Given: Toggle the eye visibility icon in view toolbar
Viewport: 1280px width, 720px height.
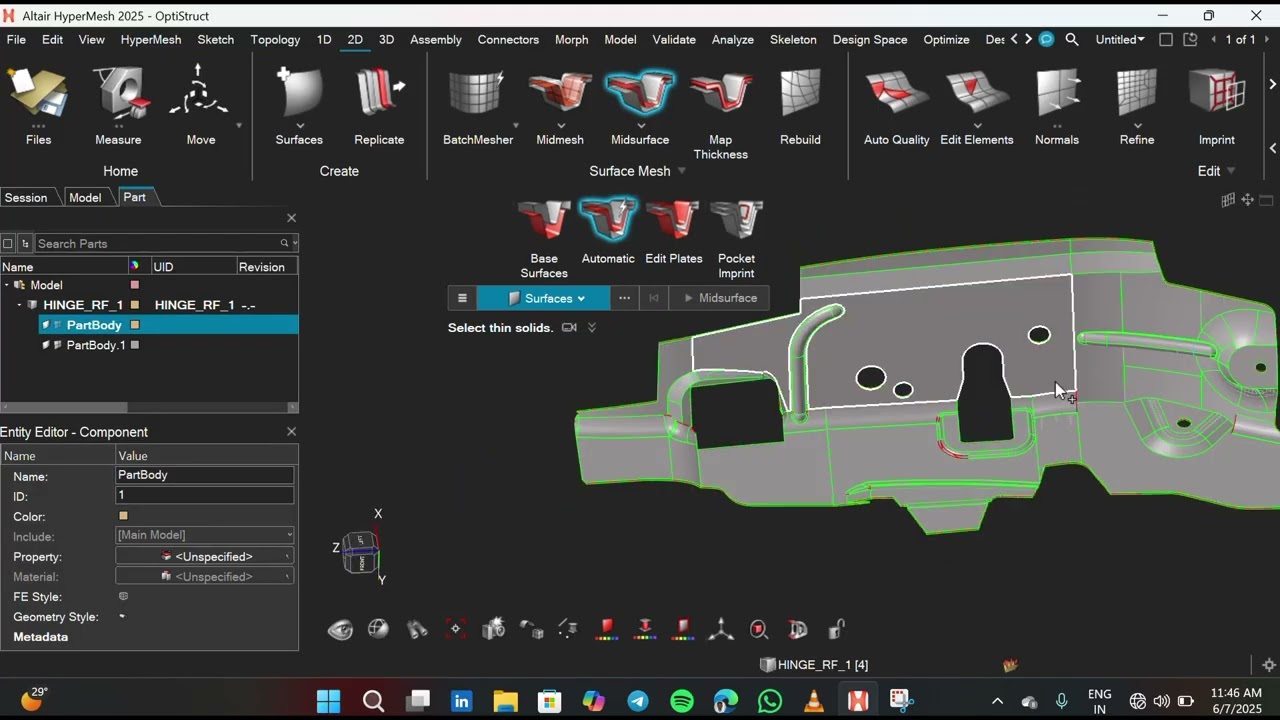Looking at the screenshot, I should tap(340, 630).
